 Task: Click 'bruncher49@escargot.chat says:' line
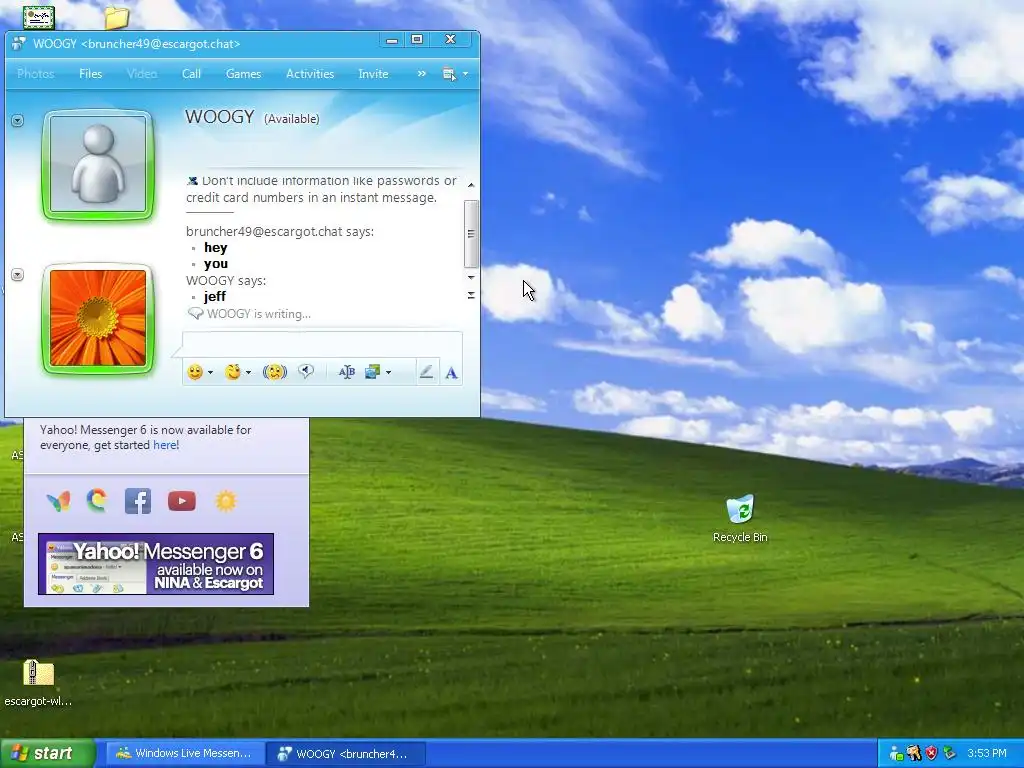[x=280, y=231]
